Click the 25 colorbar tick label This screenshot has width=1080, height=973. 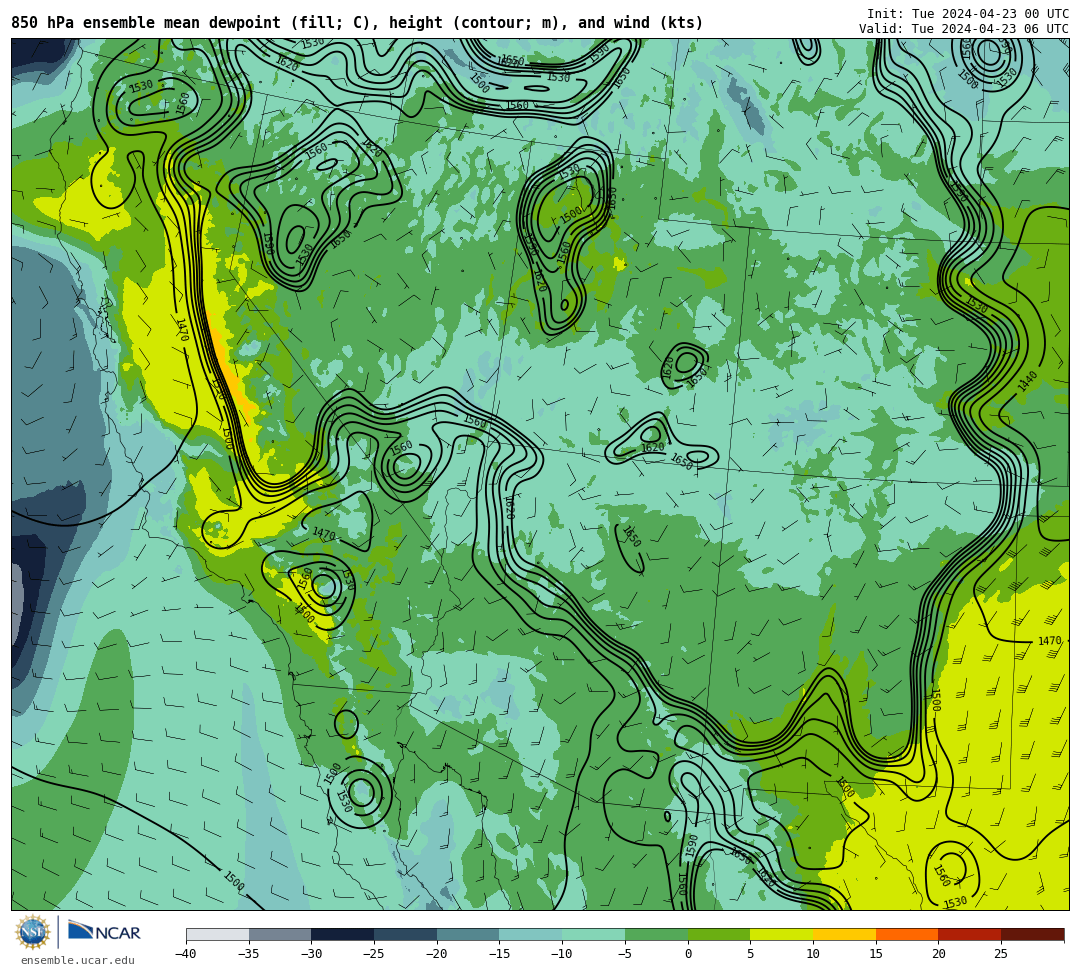pyautogui.click(x=1001, y=954)
